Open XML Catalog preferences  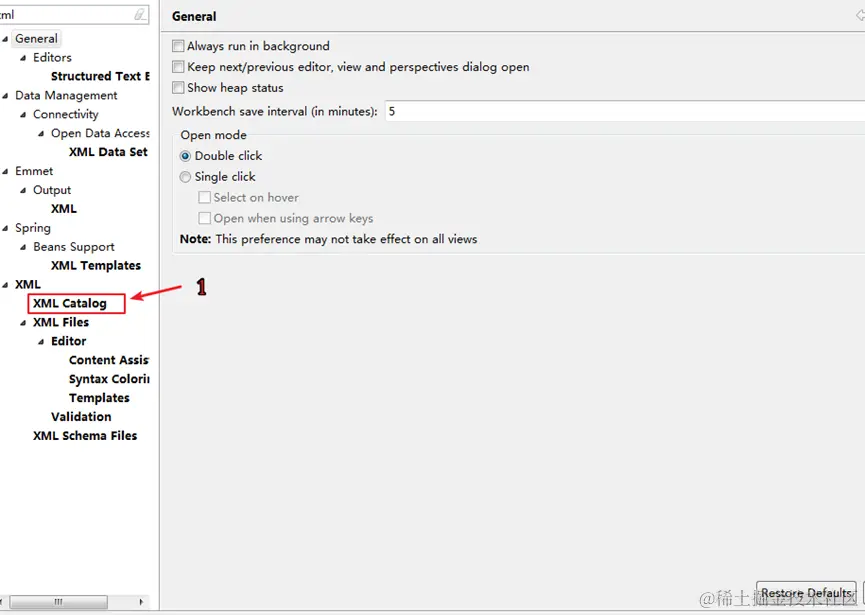70,303
